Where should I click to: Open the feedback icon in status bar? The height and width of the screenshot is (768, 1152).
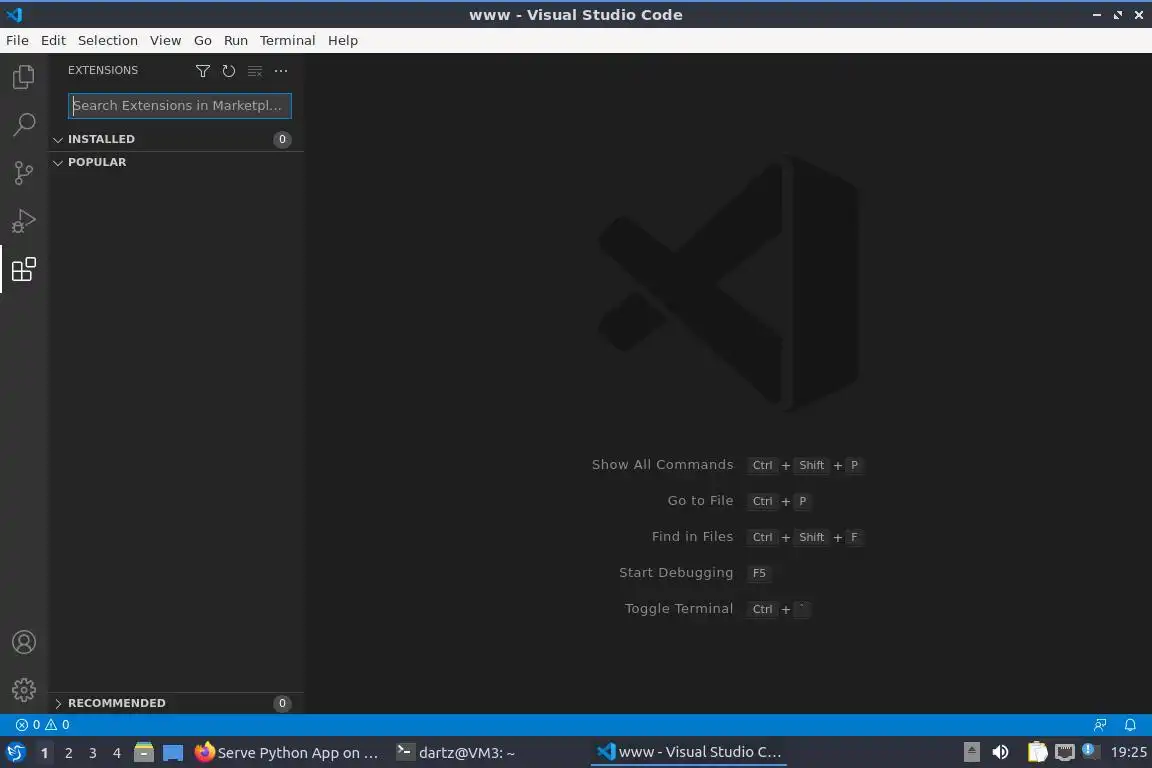tap(1100, 725)
